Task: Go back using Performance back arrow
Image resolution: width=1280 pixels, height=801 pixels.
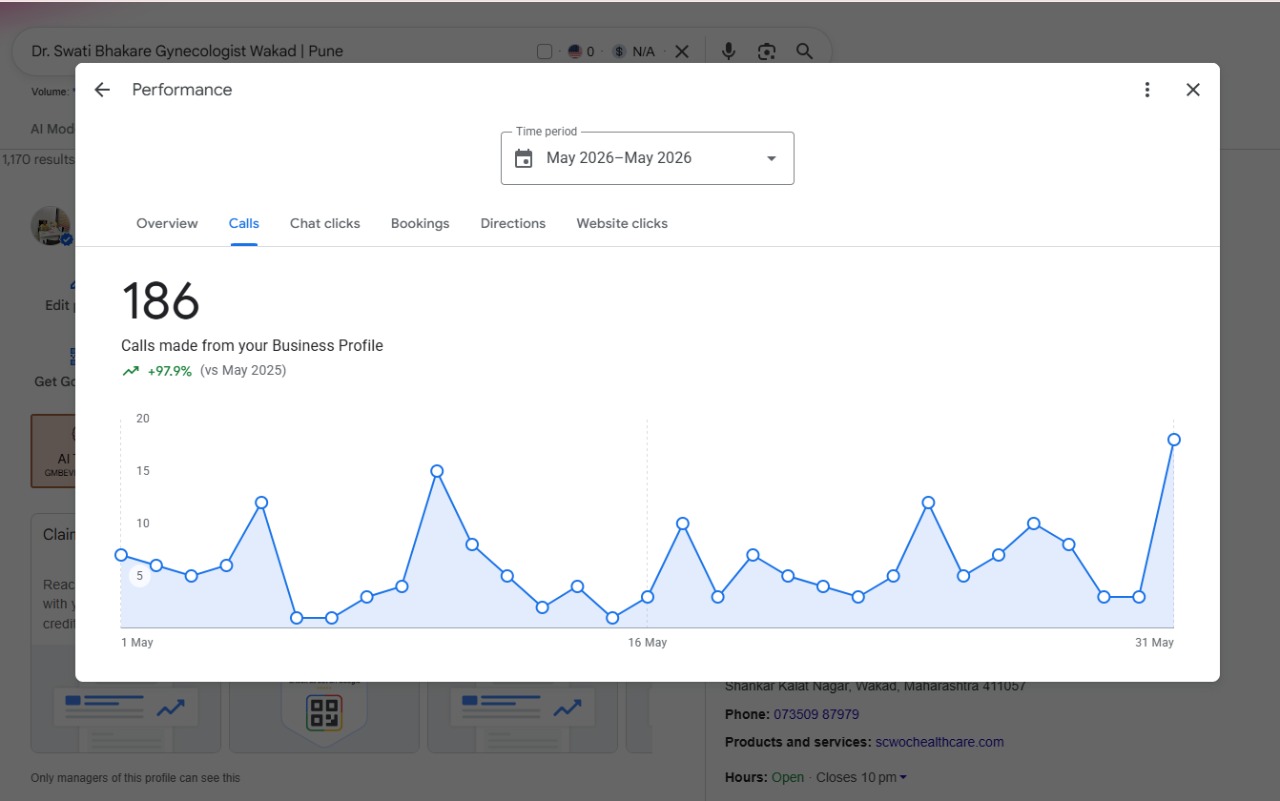Action: coord(102,90)
